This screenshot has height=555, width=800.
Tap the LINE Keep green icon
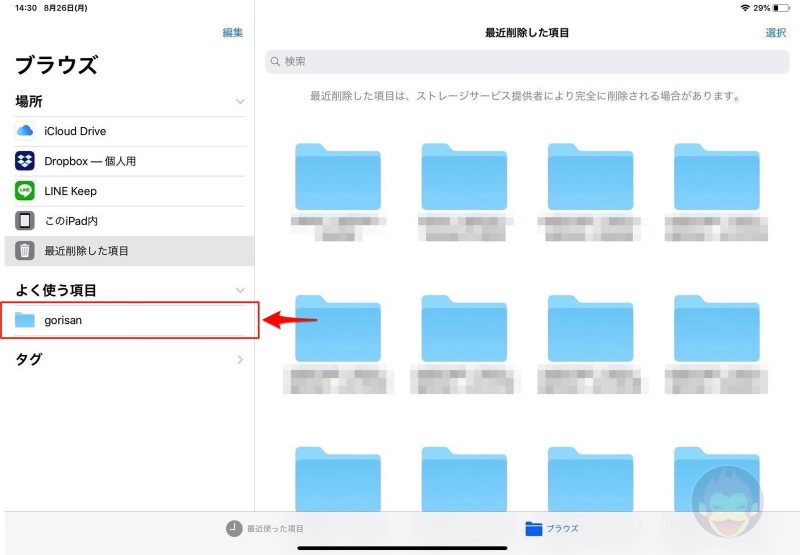(24, 191)
